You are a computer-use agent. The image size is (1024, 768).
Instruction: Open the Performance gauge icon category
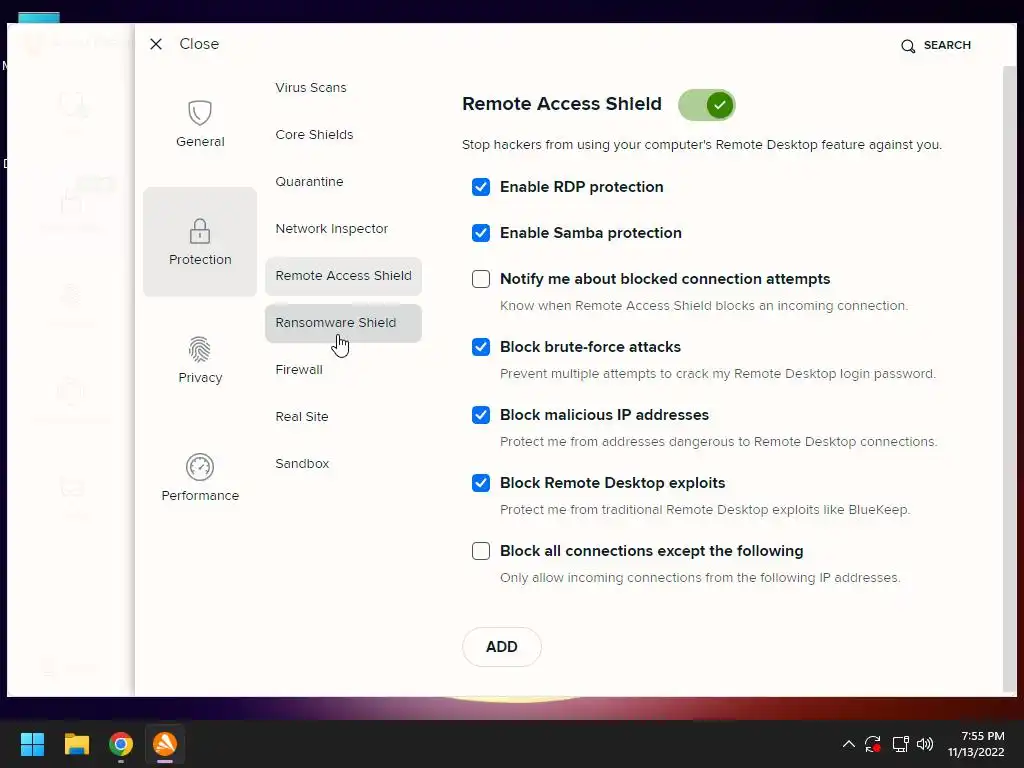tap(200, 477)
